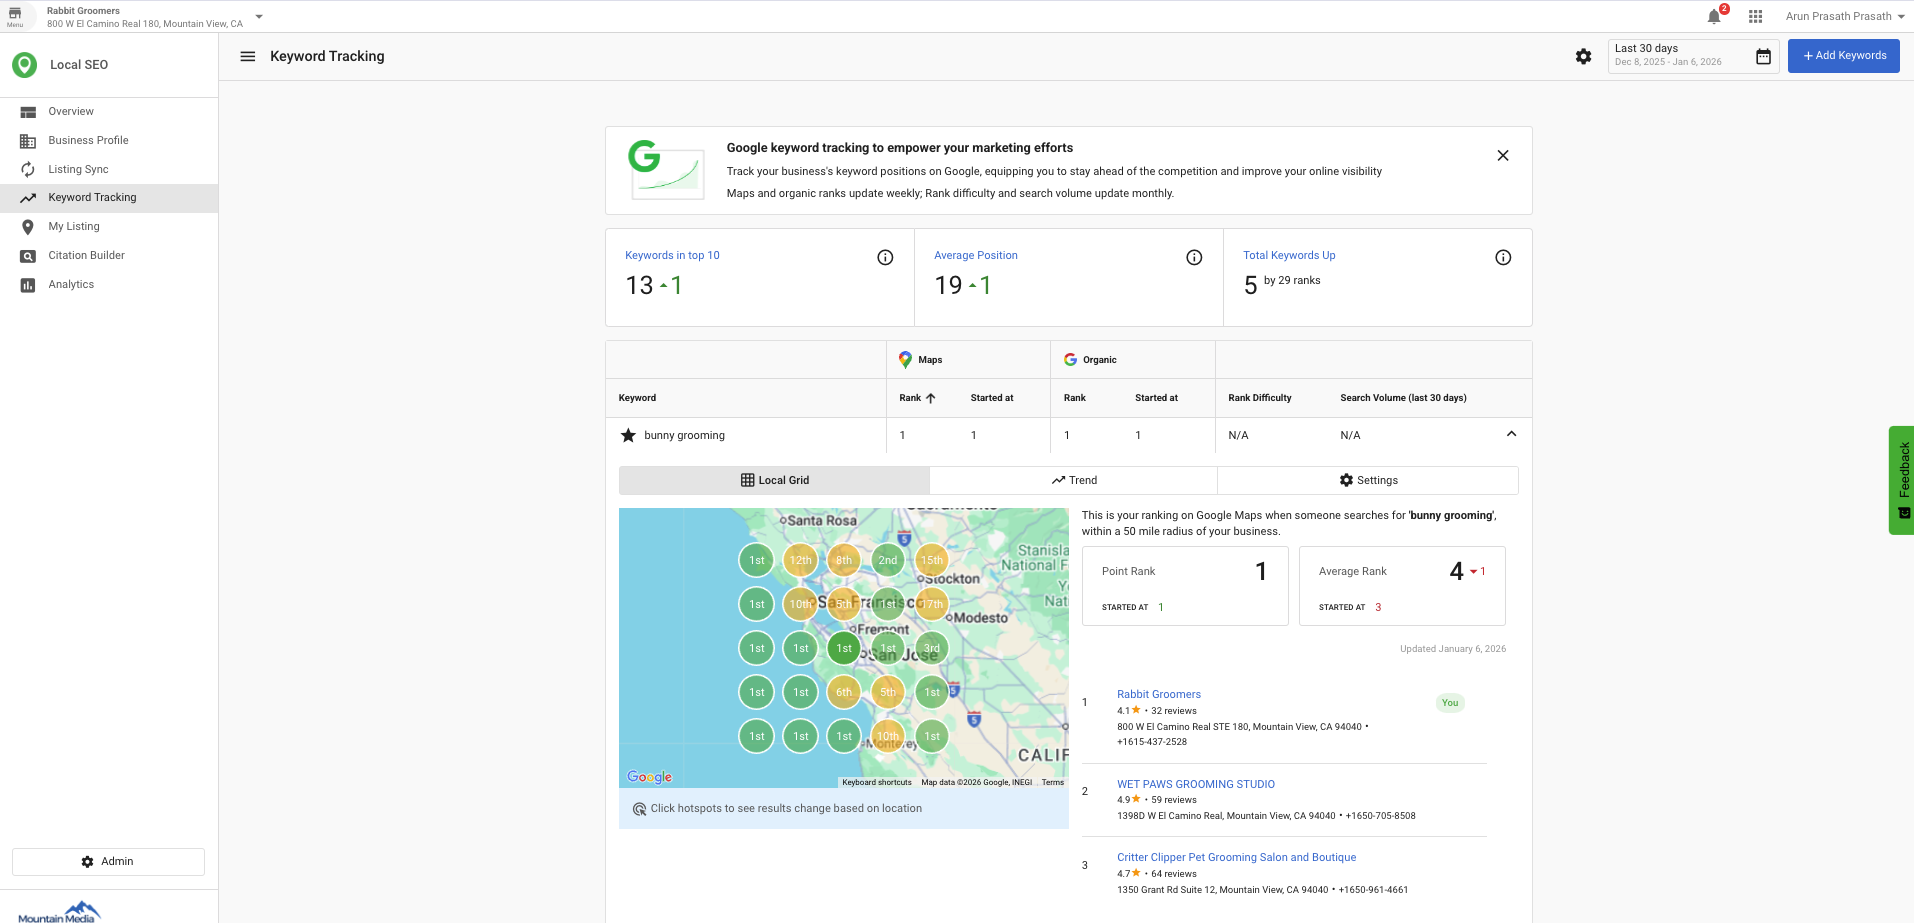Navigate to Citation Builder
This screenshot has height=923, width=1914.
[86, 255]
